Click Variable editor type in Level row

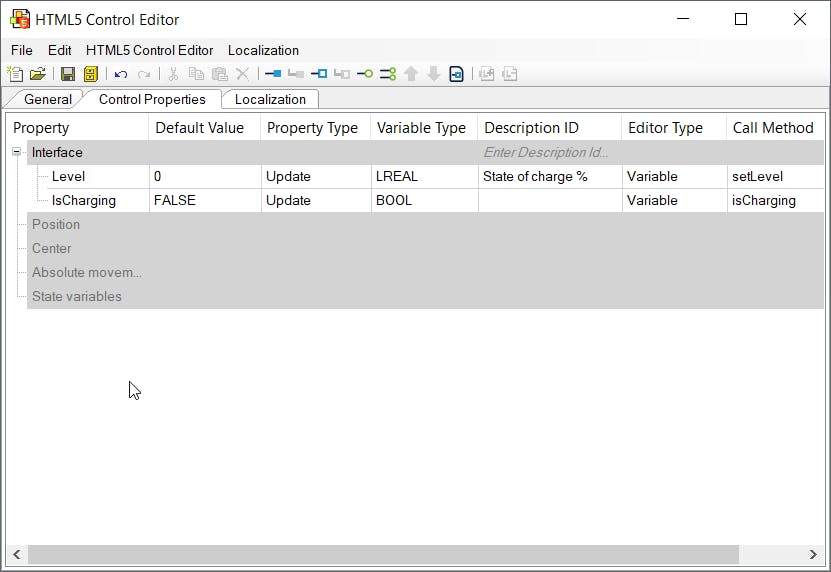tap(674, 177)
